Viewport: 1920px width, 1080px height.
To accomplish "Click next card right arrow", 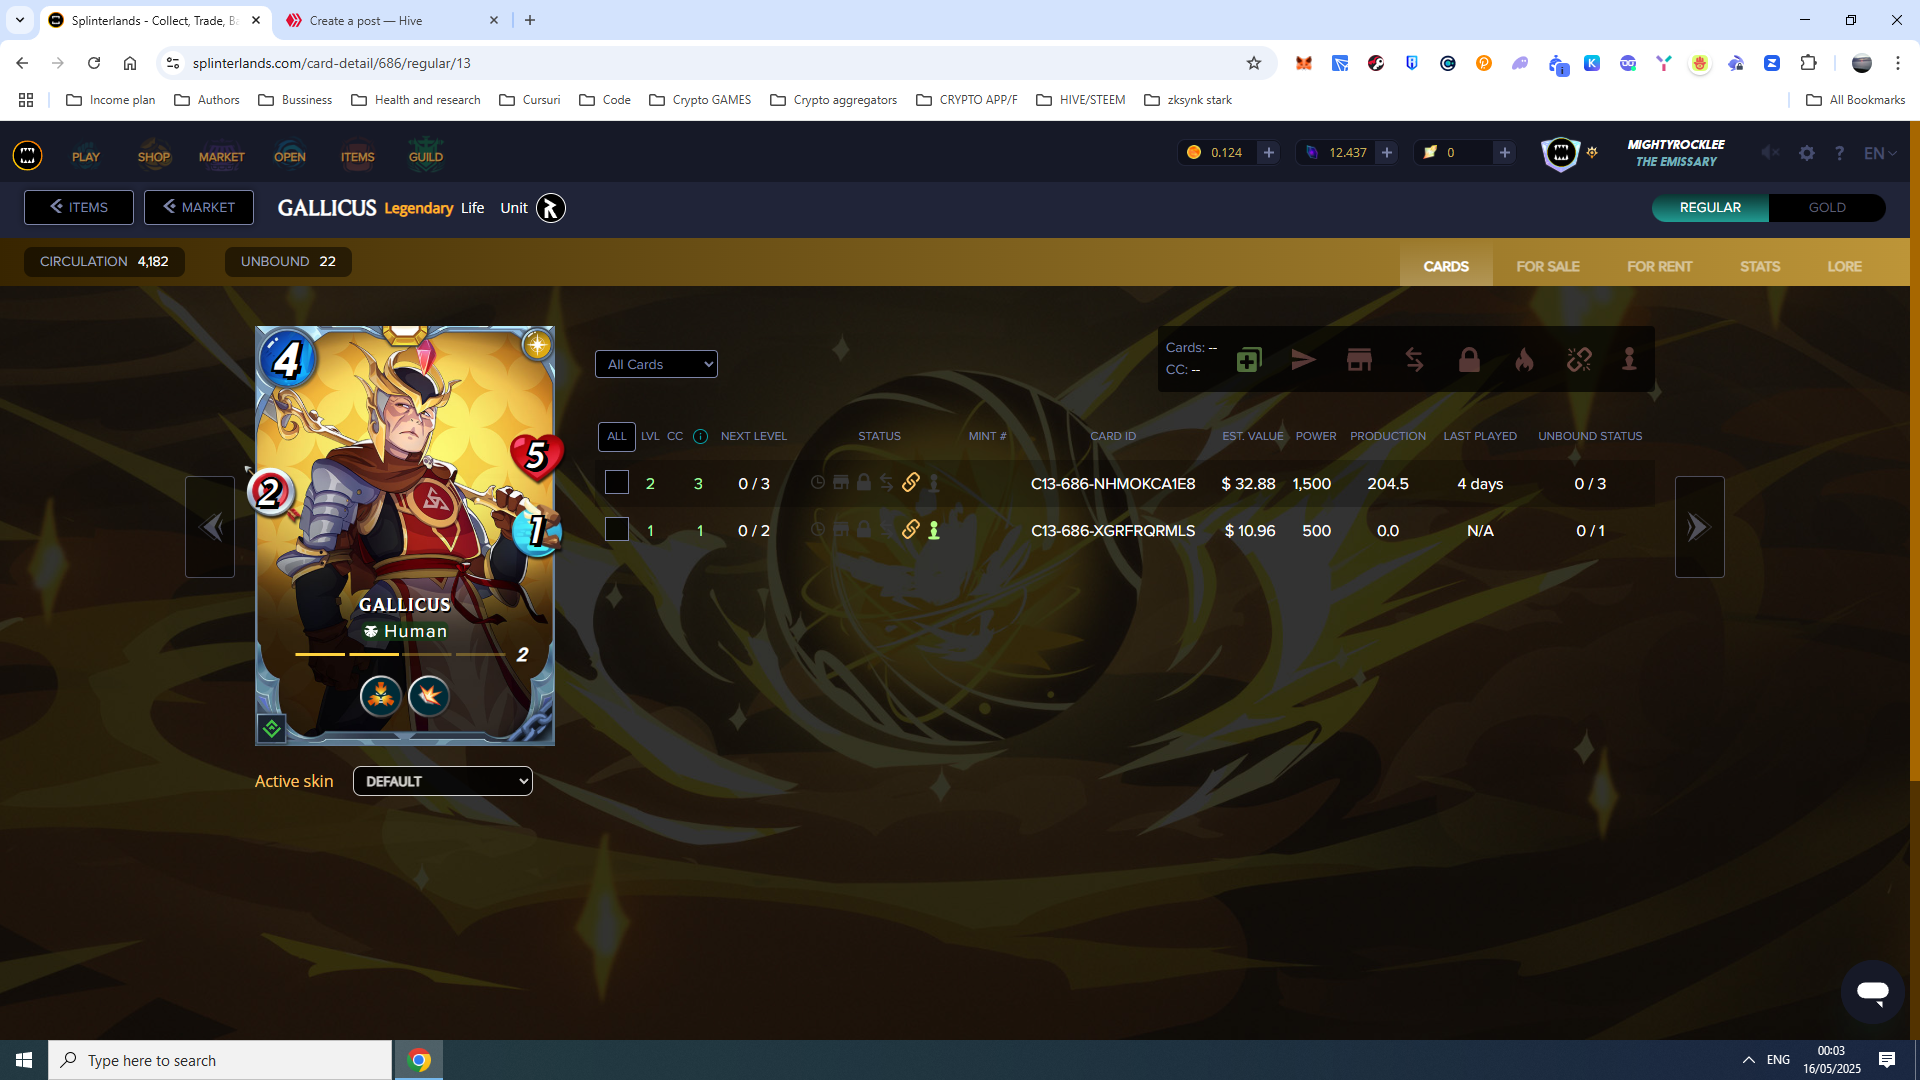I will point(1699,527).
